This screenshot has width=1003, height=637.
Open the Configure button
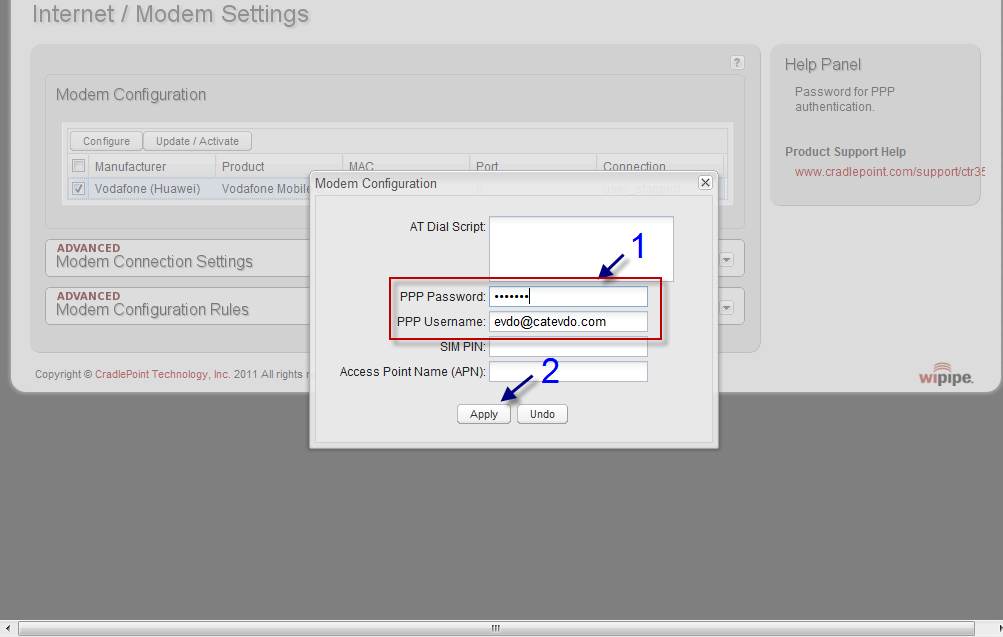[x=106, y=141]
